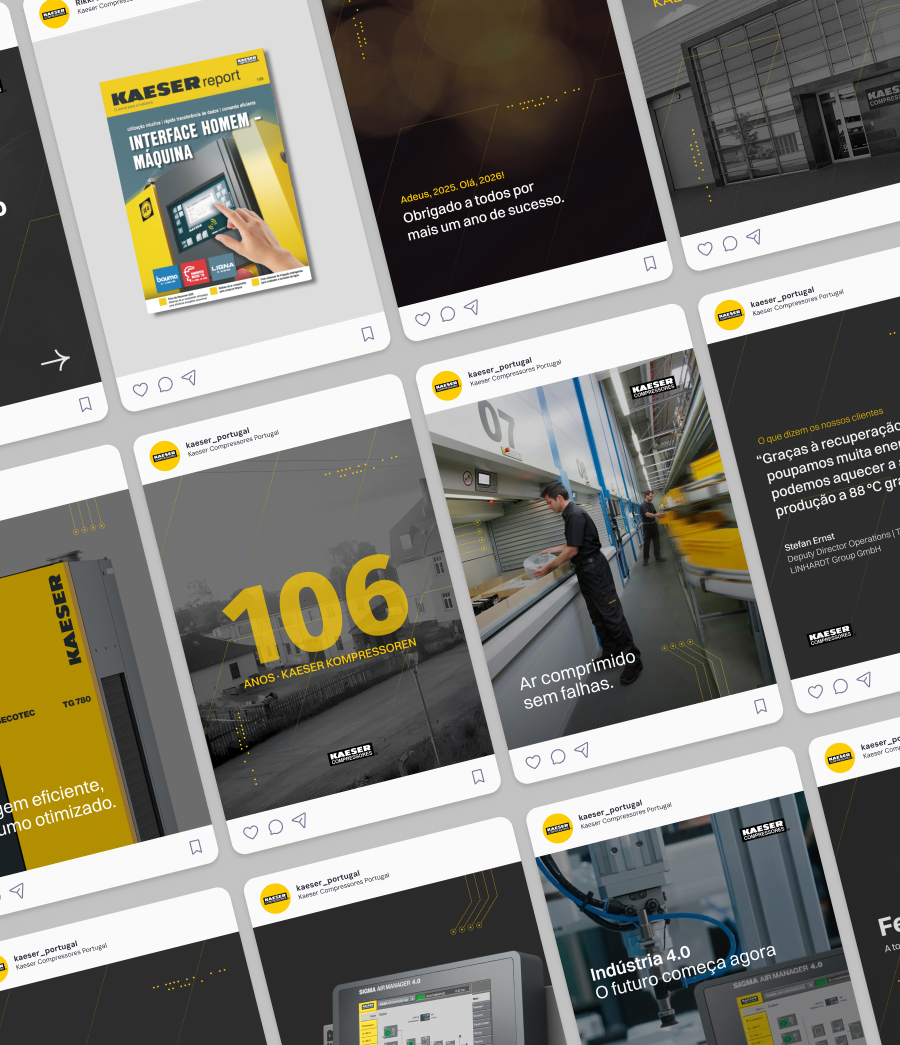Like the Stefan Ernst testimonial post

tap(815, 692)
